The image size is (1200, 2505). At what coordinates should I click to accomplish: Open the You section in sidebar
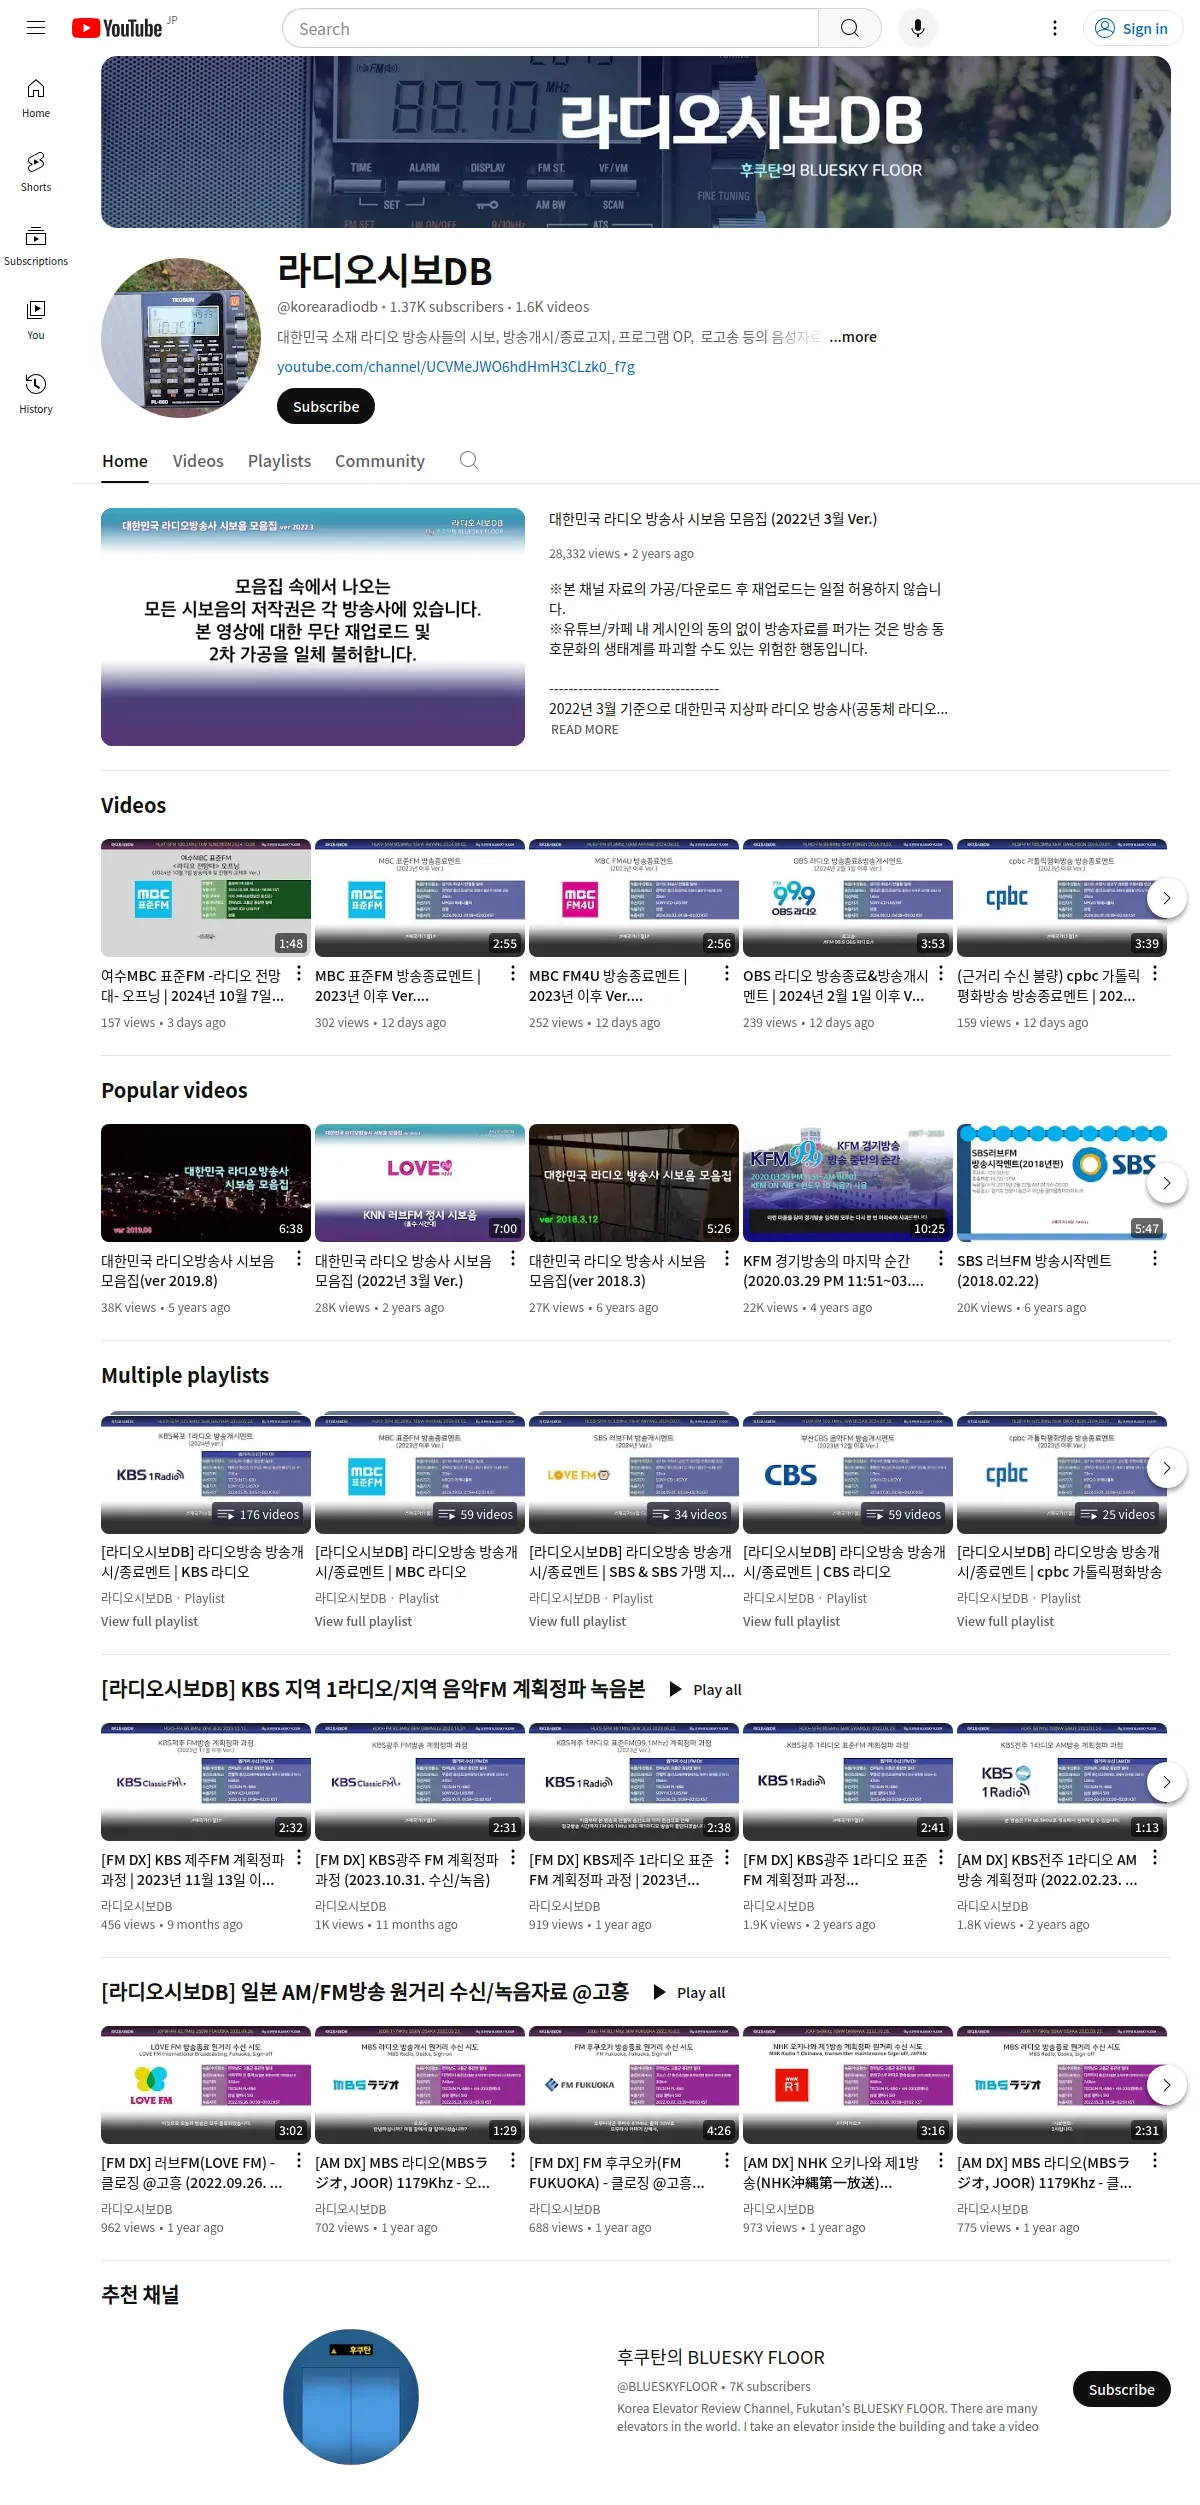(36, 320)
